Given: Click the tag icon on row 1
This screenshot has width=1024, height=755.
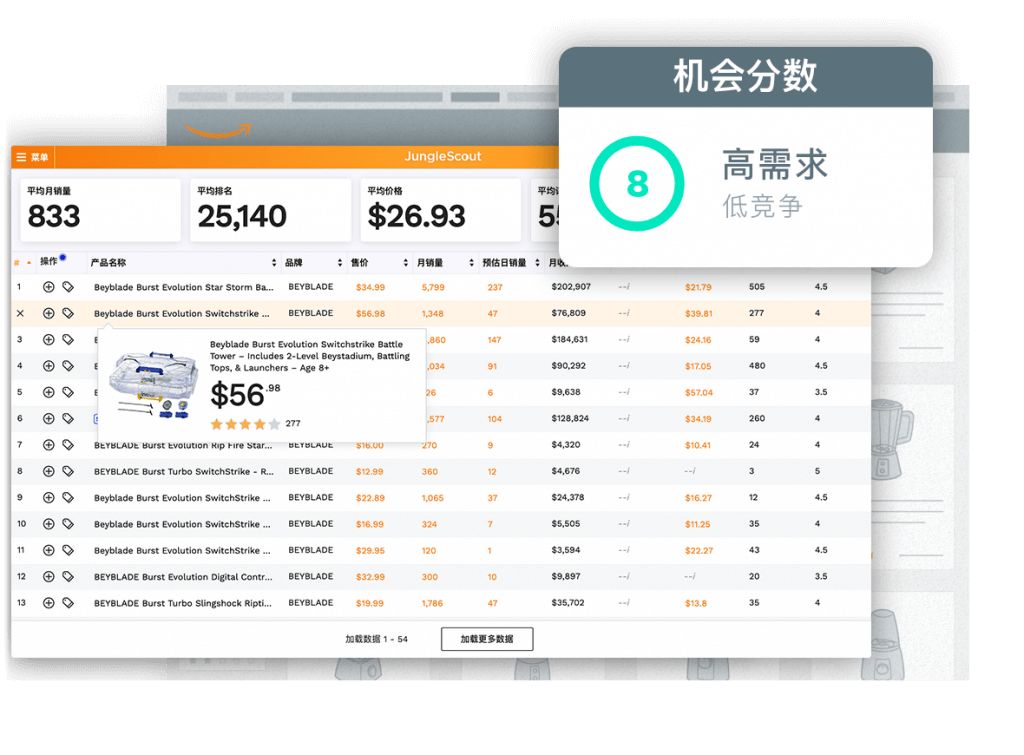Looking at the screenshot, I should pyautogui.click(x=68, y=287).
